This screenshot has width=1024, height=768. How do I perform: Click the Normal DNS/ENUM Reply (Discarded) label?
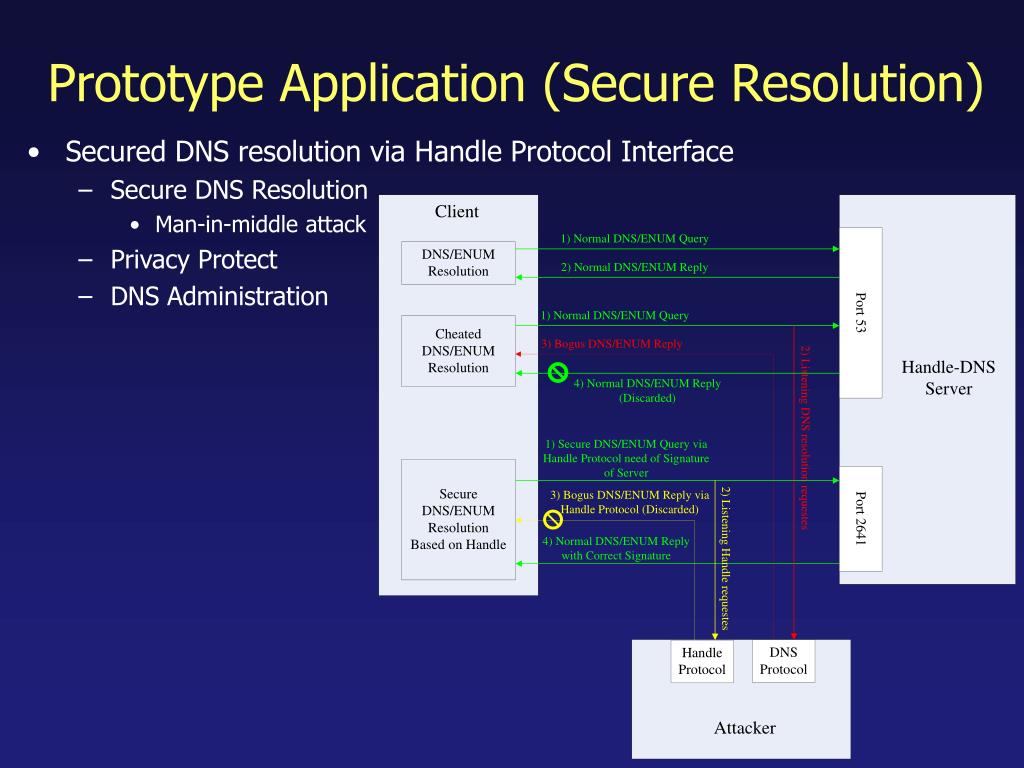[x=647, y=391]
